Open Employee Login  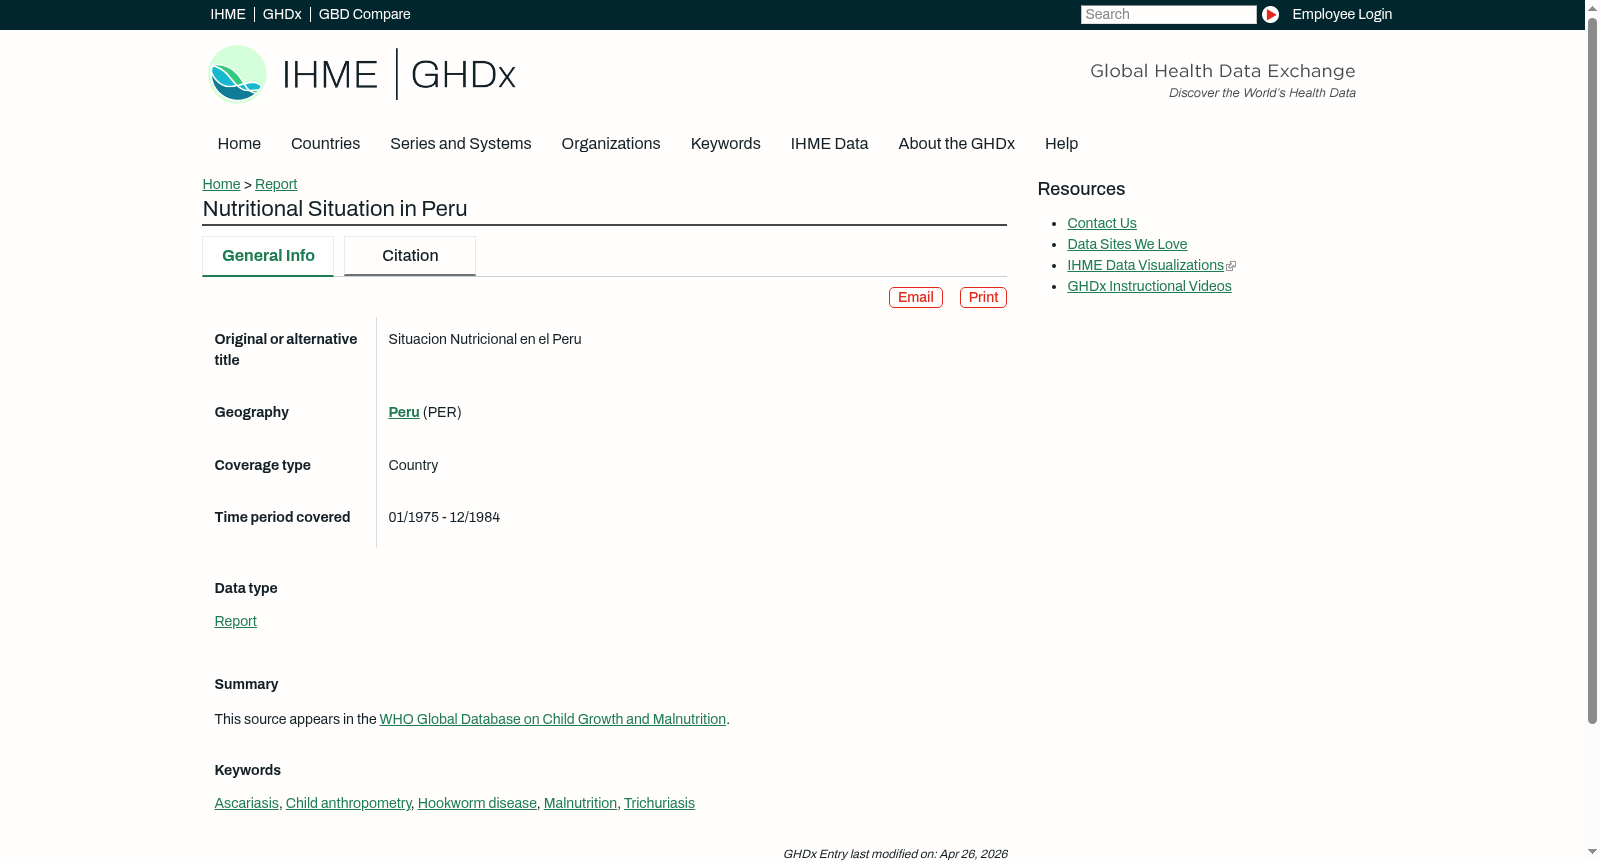coord(1342,14)
